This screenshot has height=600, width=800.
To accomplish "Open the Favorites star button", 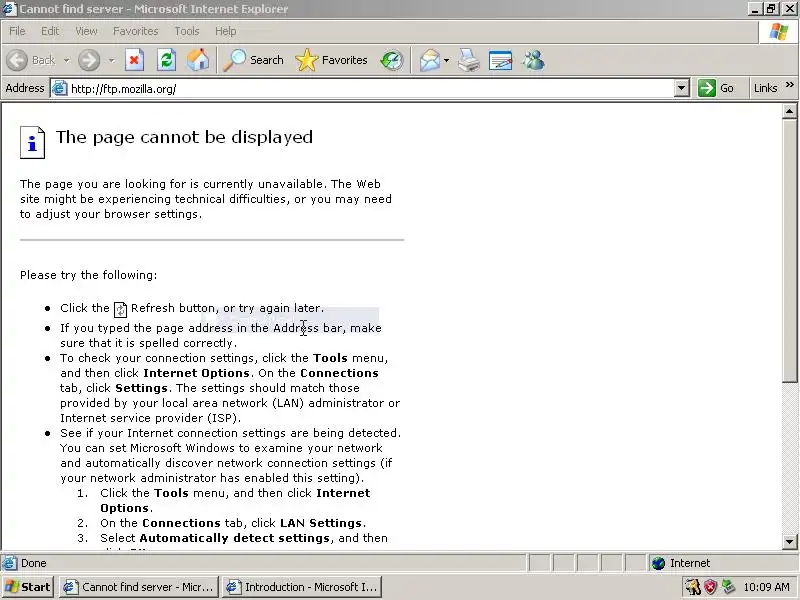I will pos(332,60).
